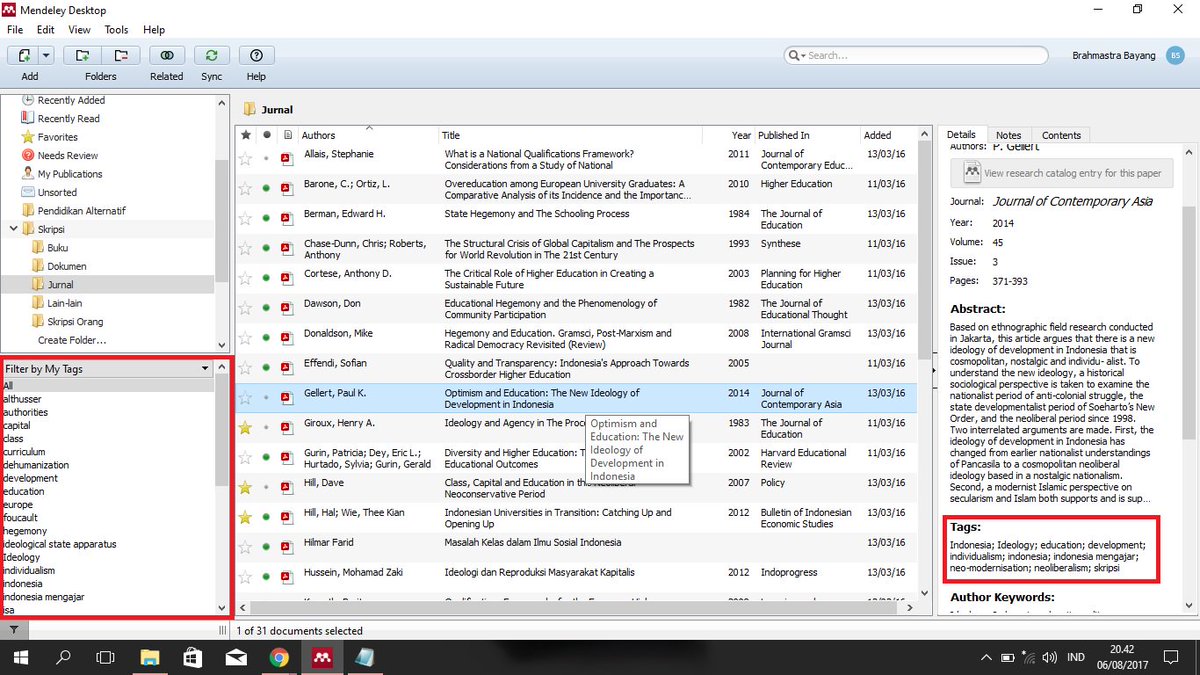Viewport: 1200px width, 675px height.
Task: Open PDF icon for Chase-Dunn, Chris
Action: [286, 248]
